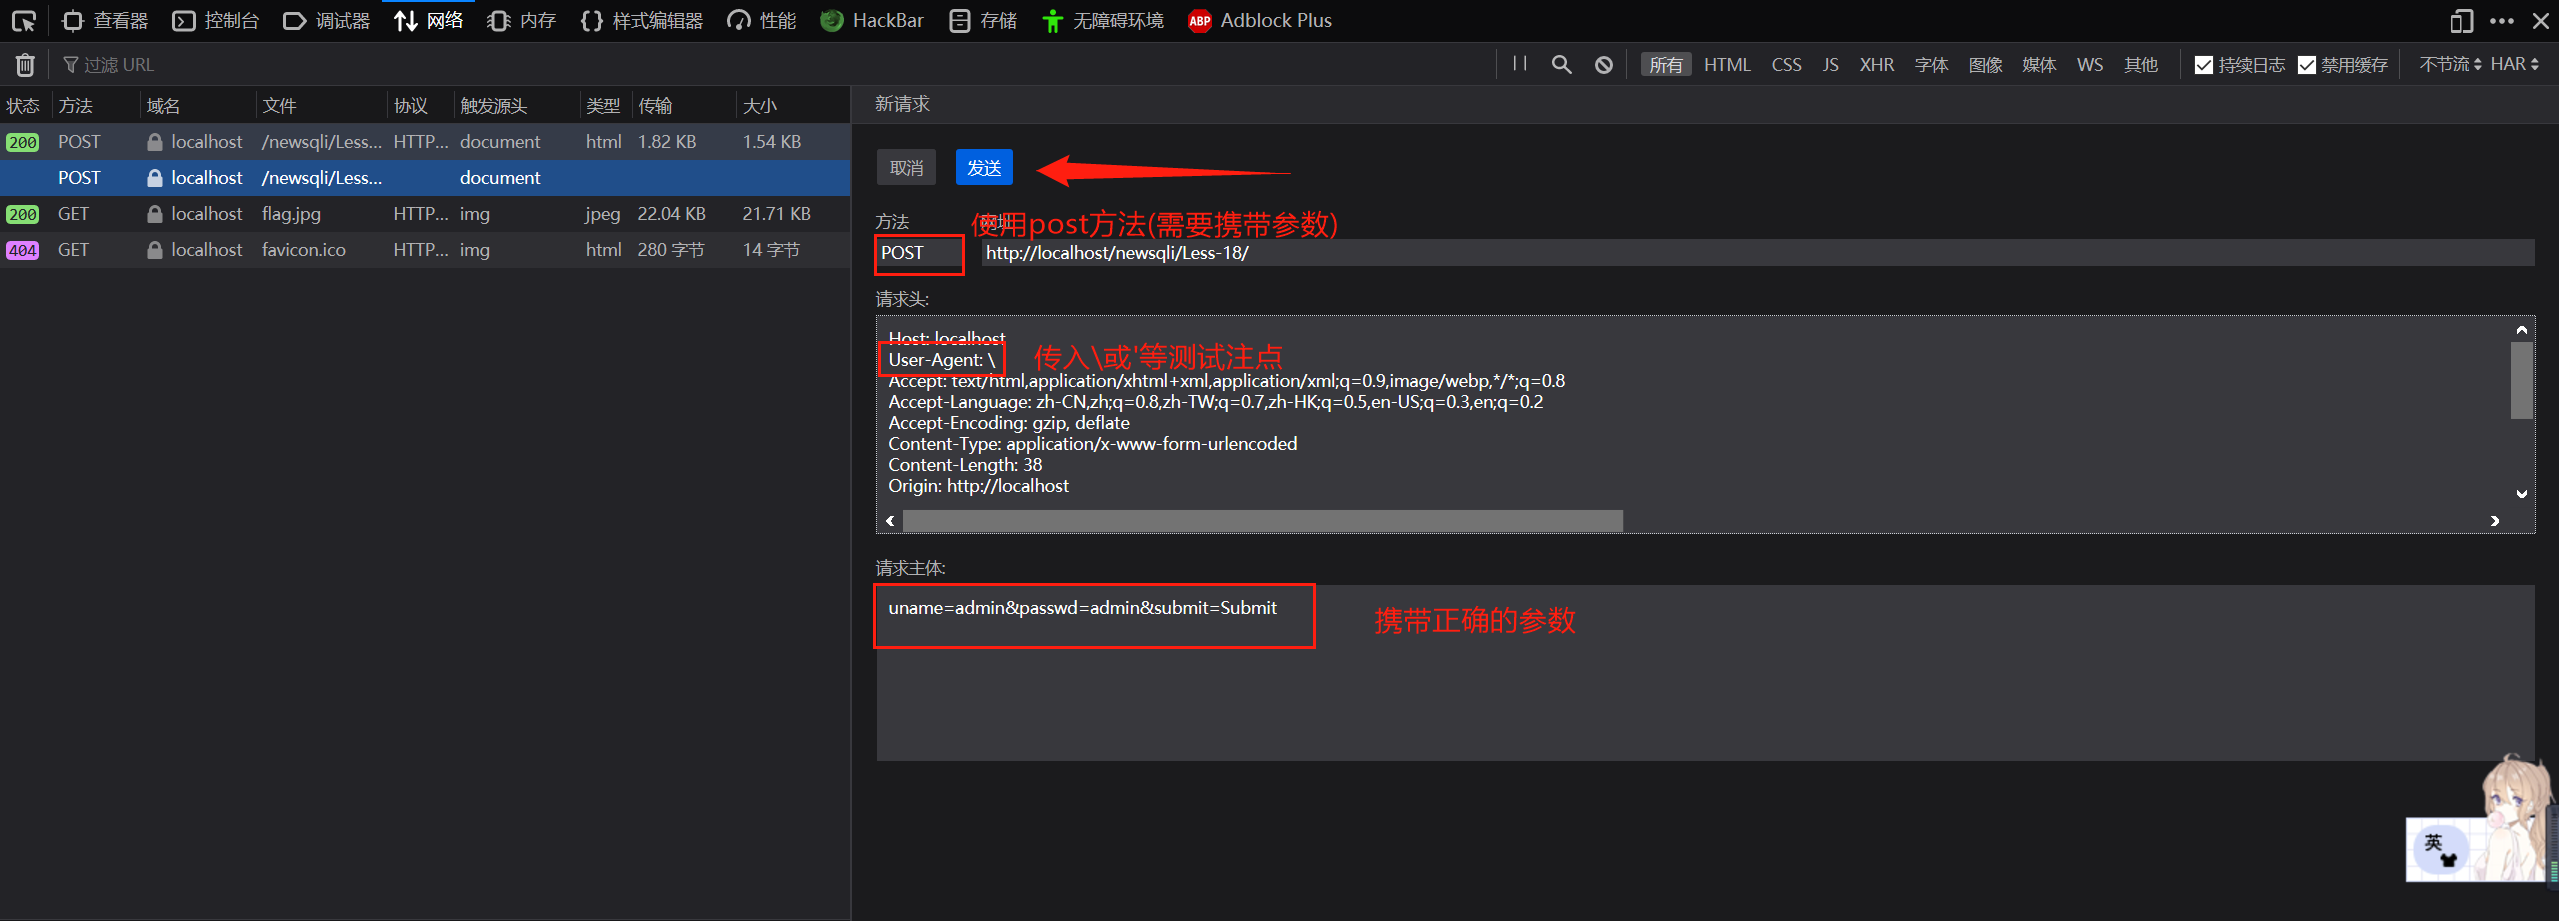
Task: Open the 不节流 throttling dropdown
Action: [x=2450, y=65]
